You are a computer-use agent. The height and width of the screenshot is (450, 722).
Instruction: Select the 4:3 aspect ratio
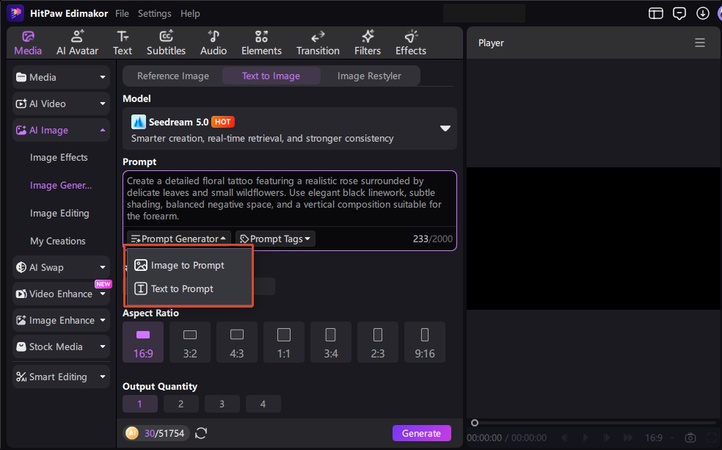pos(237,342)
